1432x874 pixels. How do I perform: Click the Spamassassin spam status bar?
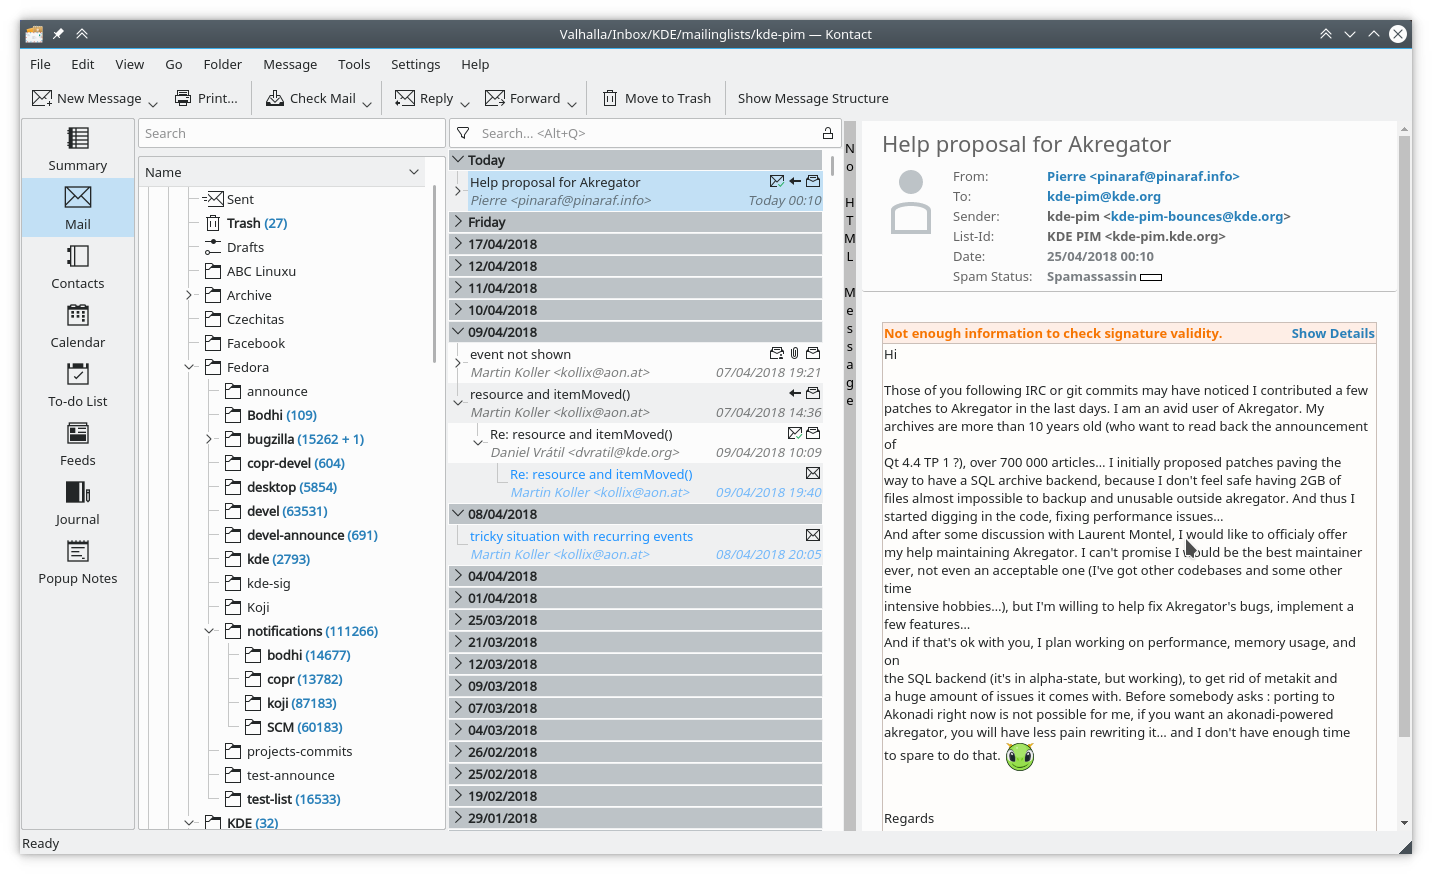1151,277
